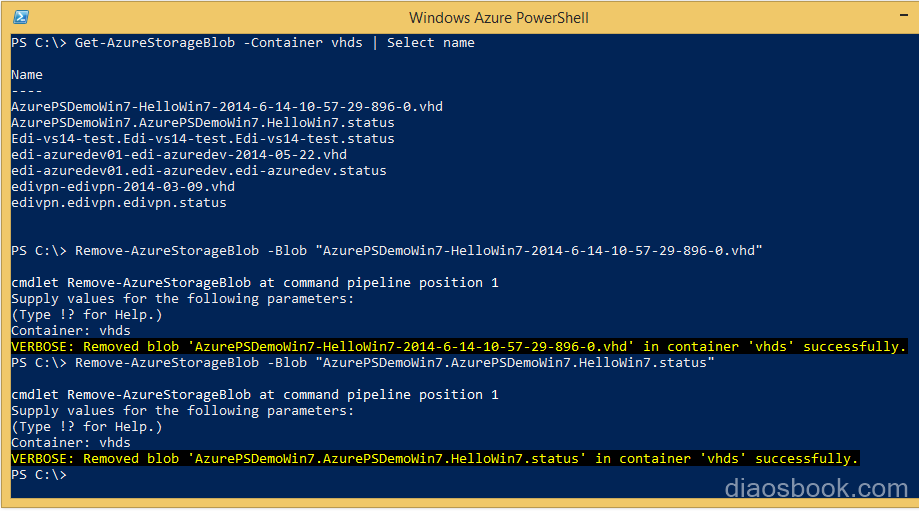Click the Edi-vs14-test.status blob name

tap(203, 138)
